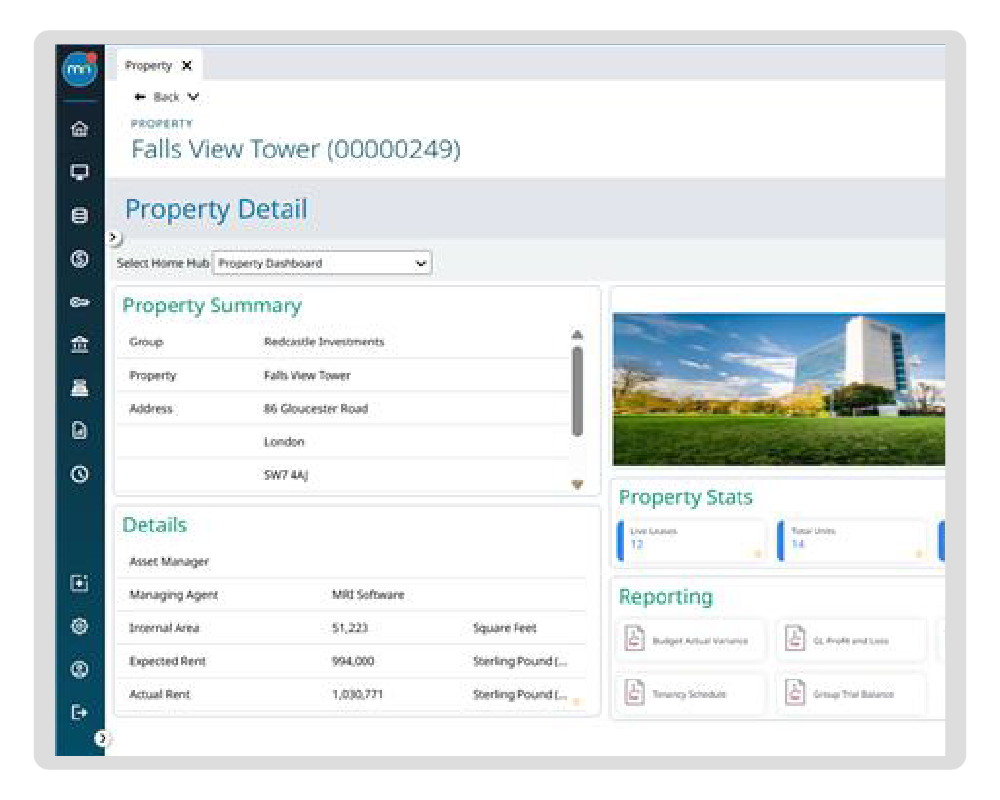Select the database stack sidebar icon
The height and width of the screenshot is (800, 1000).
(x=80, y=216)
